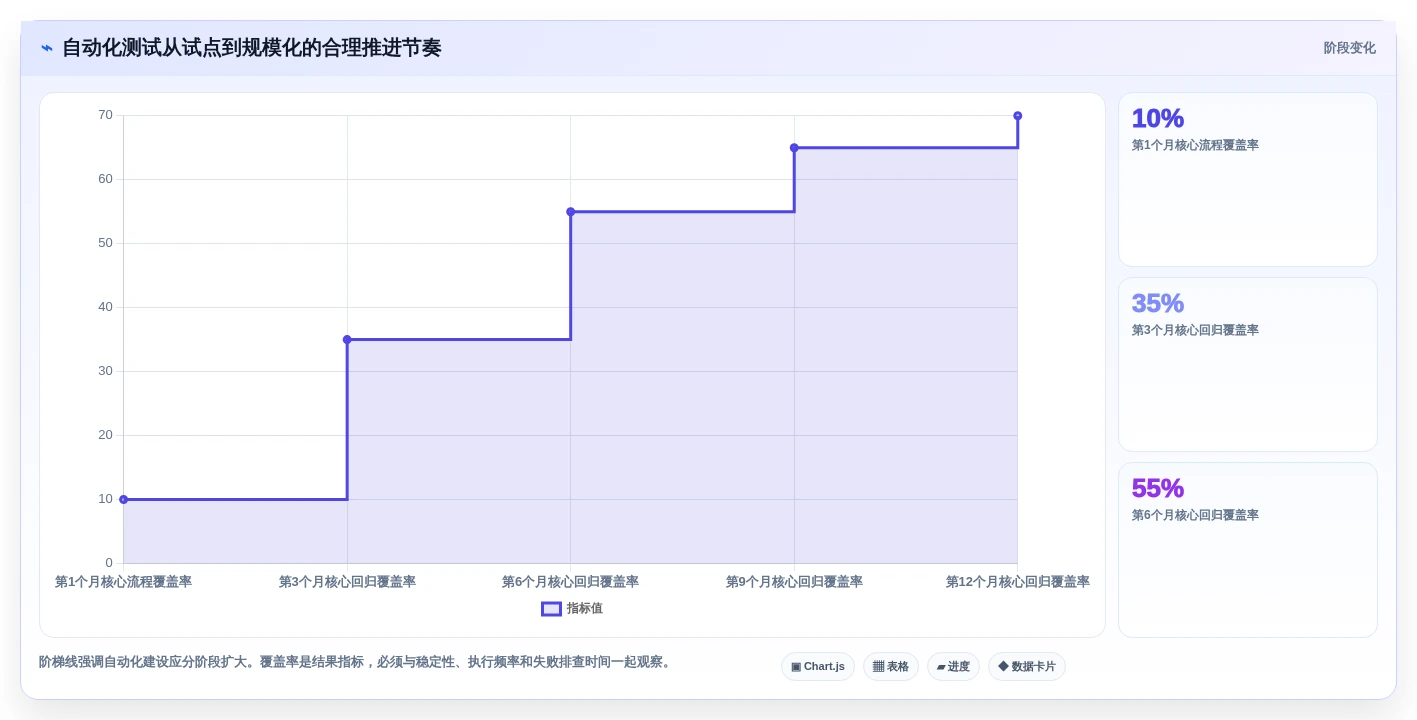1417x720 pixels.
Task: Click the data point at value 55
Action: pyautogui.click(x=571, y=212)
